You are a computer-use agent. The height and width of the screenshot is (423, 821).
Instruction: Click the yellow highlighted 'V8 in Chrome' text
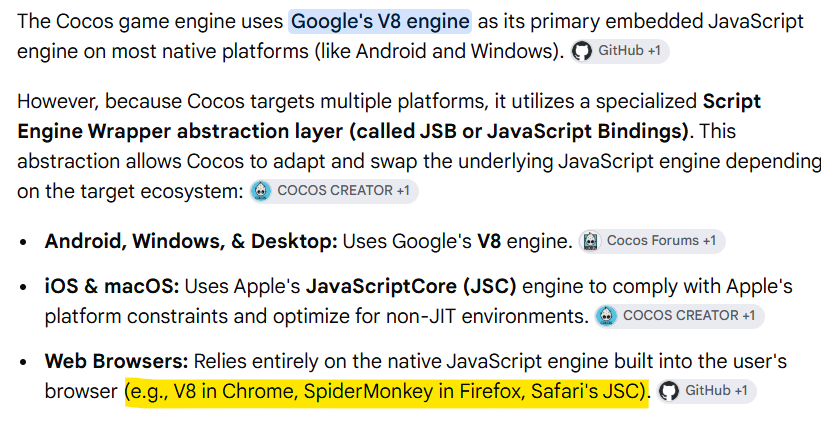(x=229, y=391)
